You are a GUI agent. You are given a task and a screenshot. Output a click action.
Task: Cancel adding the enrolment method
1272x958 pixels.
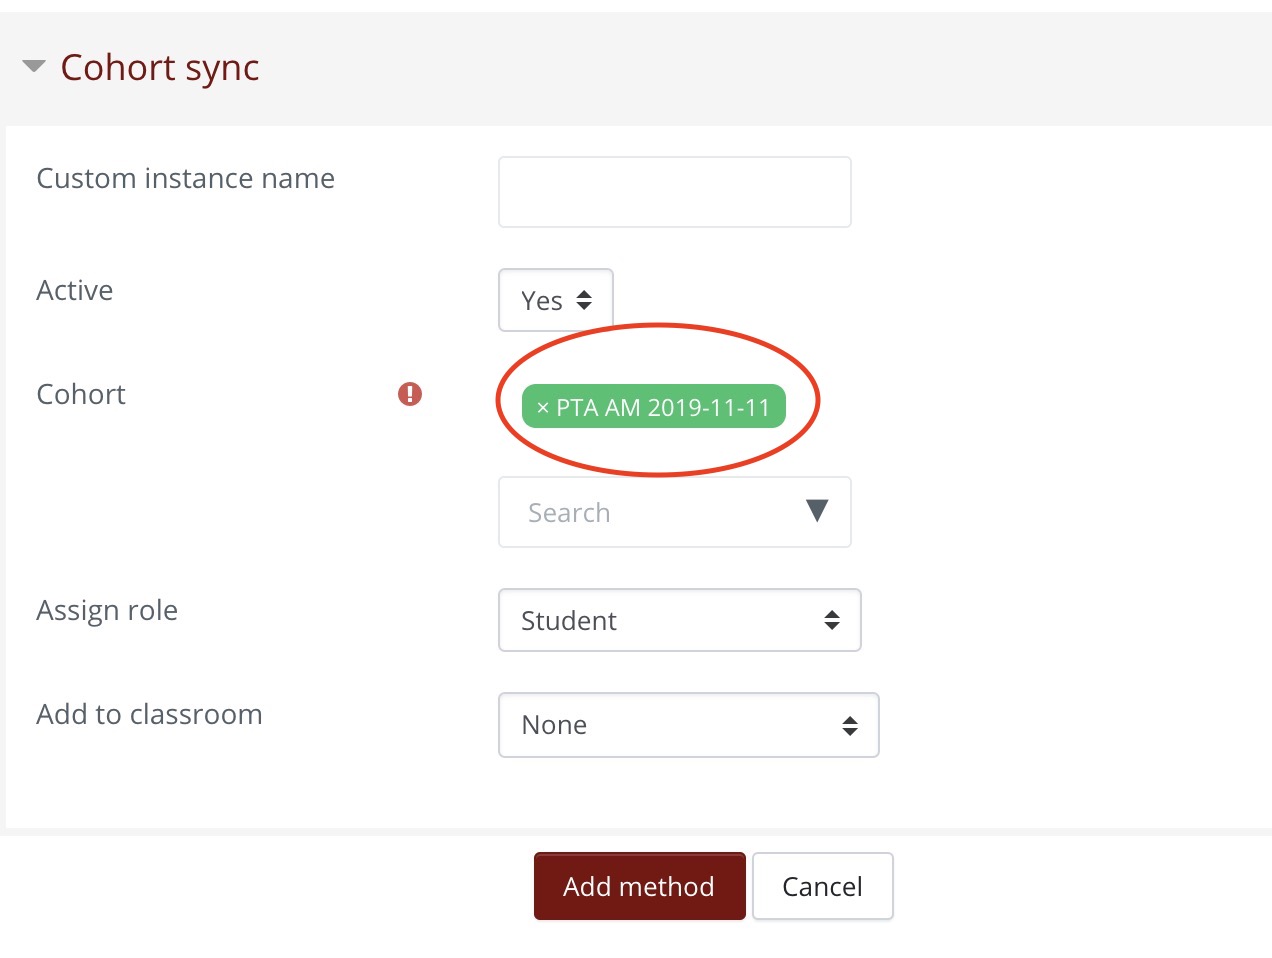(x=822, y=886)
